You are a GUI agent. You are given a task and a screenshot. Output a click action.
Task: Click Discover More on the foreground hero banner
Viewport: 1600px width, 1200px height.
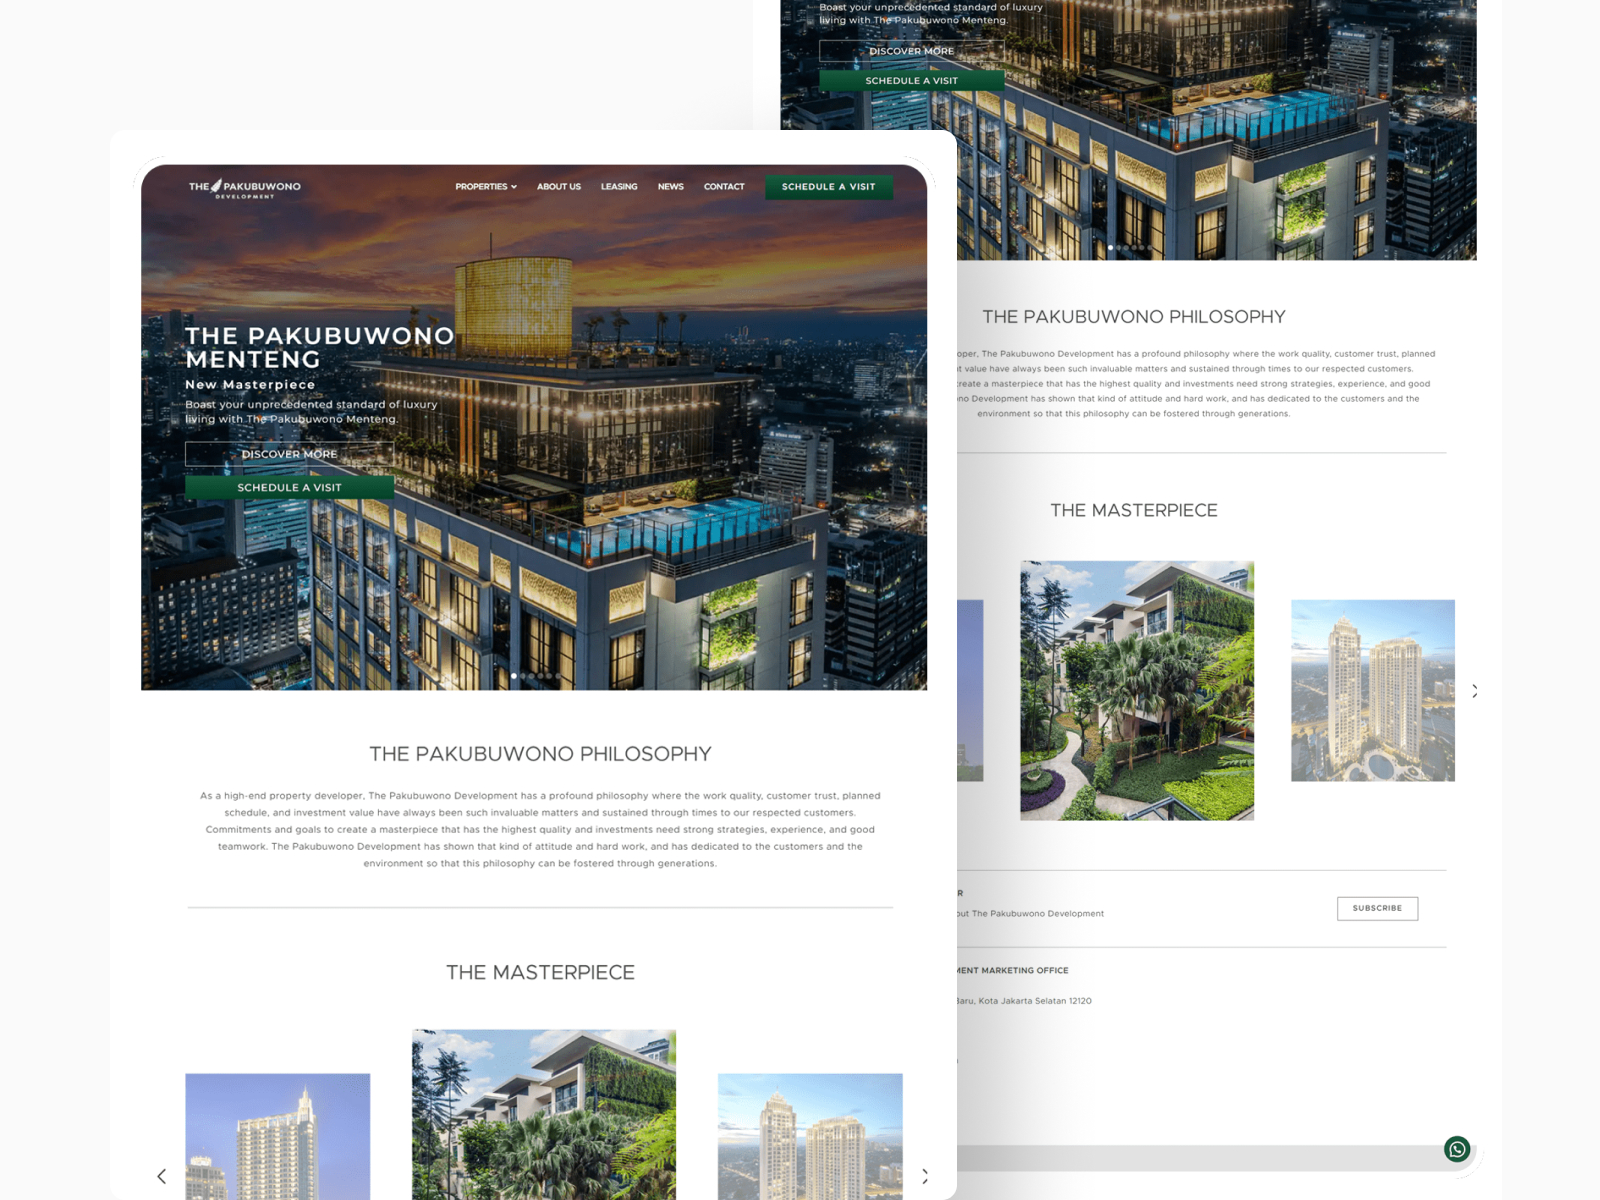[289, 454]
